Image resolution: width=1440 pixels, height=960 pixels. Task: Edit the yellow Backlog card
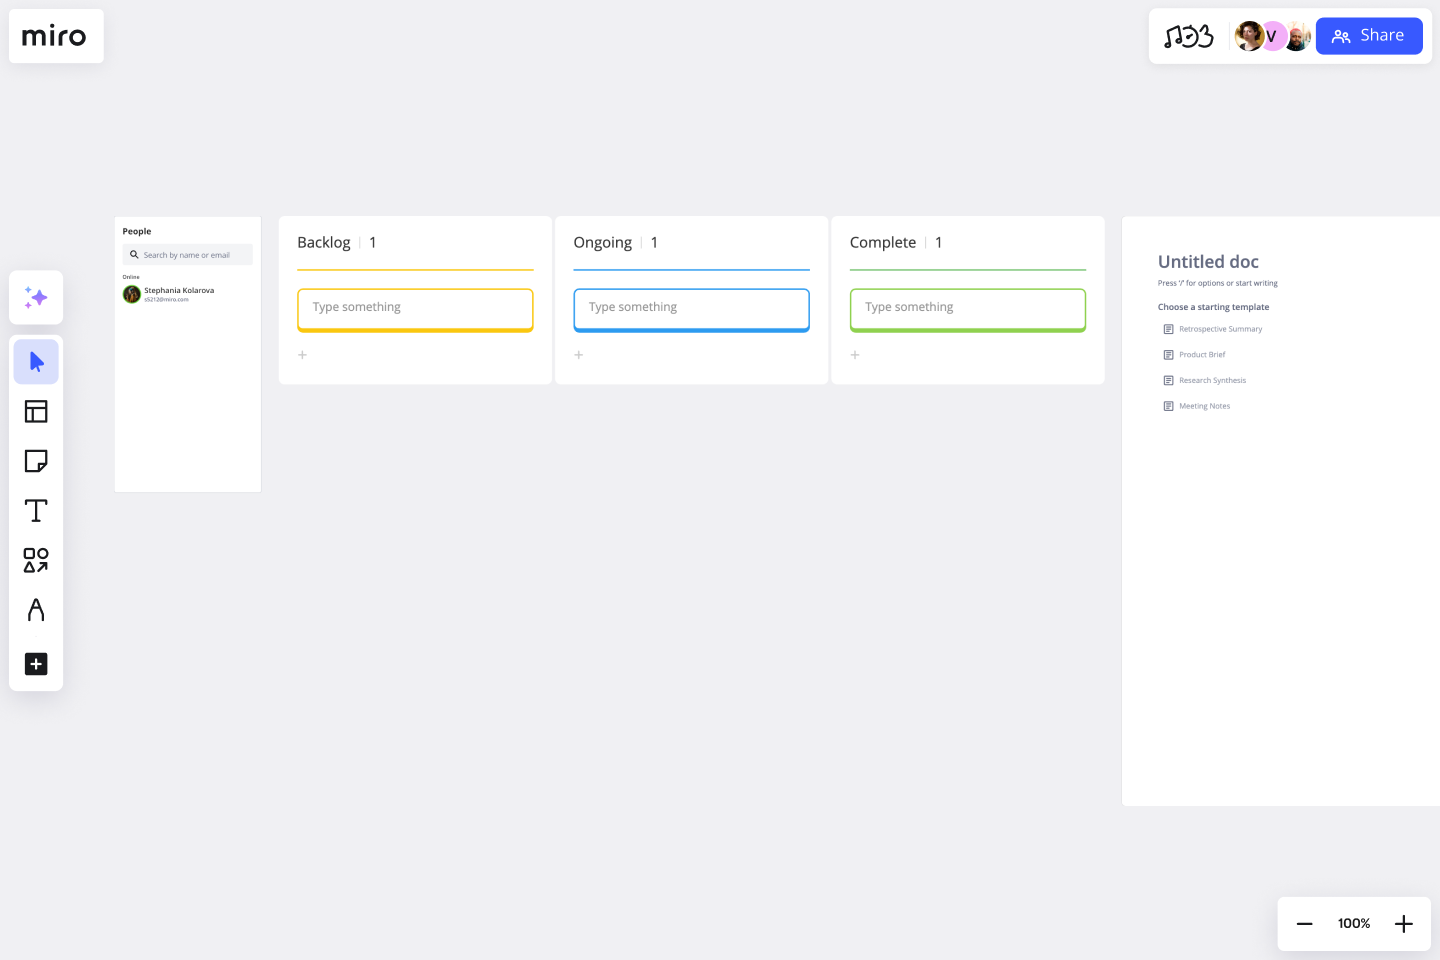[415, 310]
